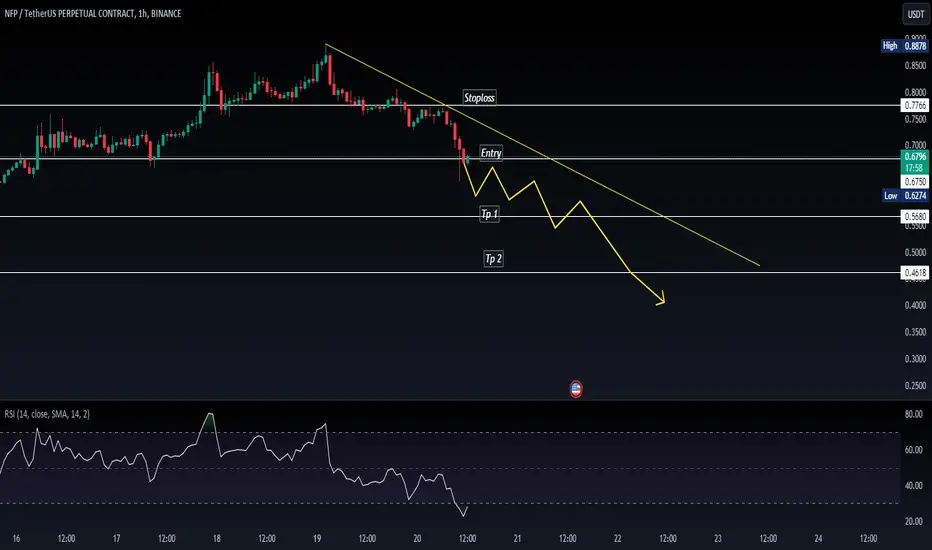The image size is (932, 550).
Task: Click the 0.3000 price scale value
Action: [915, 359]
